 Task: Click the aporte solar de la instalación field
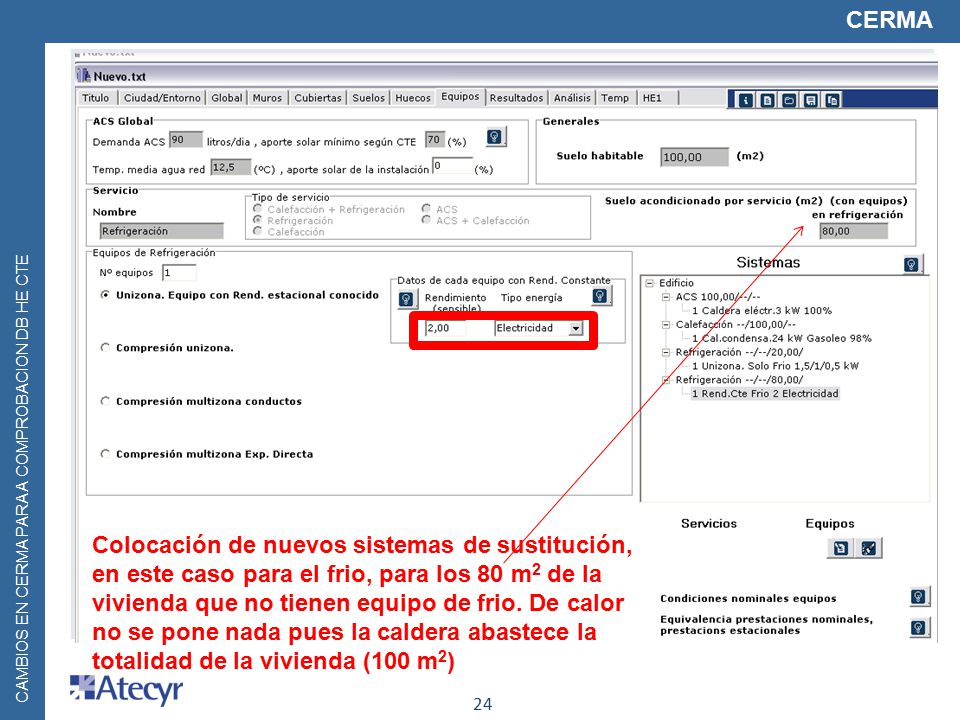(452, 166)
